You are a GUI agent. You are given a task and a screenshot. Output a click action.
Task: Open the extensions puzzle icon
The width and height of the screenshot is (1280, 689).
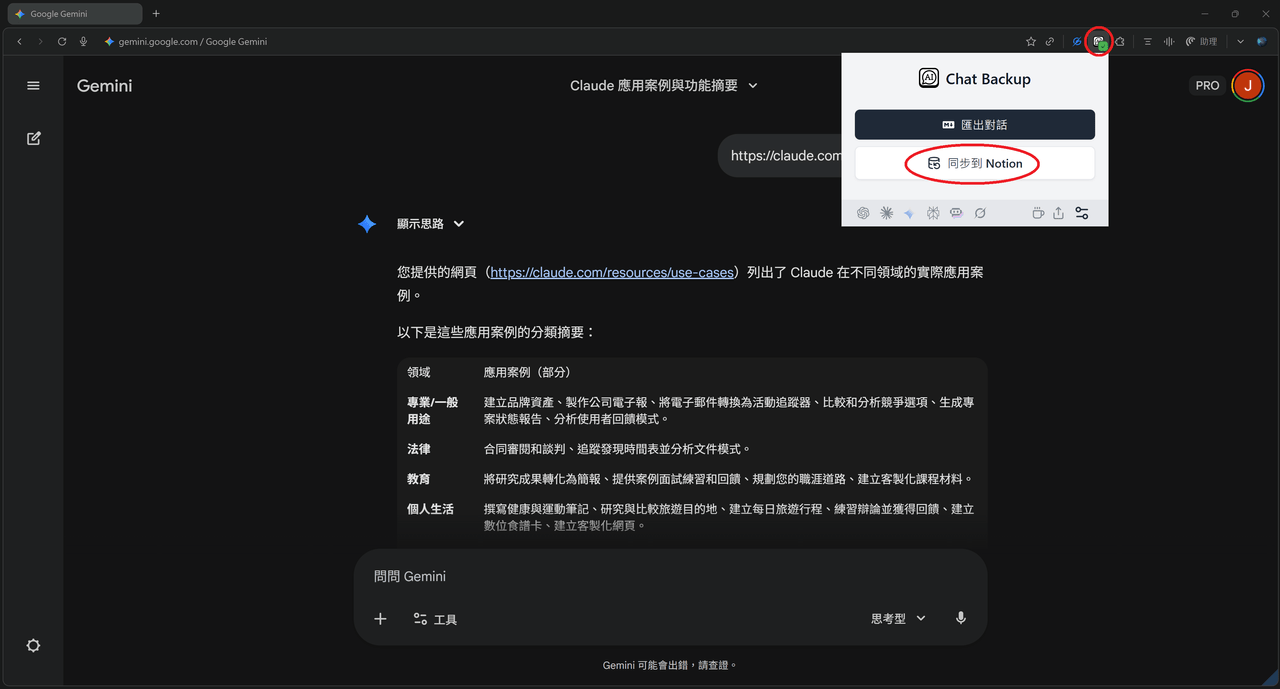1120,42
